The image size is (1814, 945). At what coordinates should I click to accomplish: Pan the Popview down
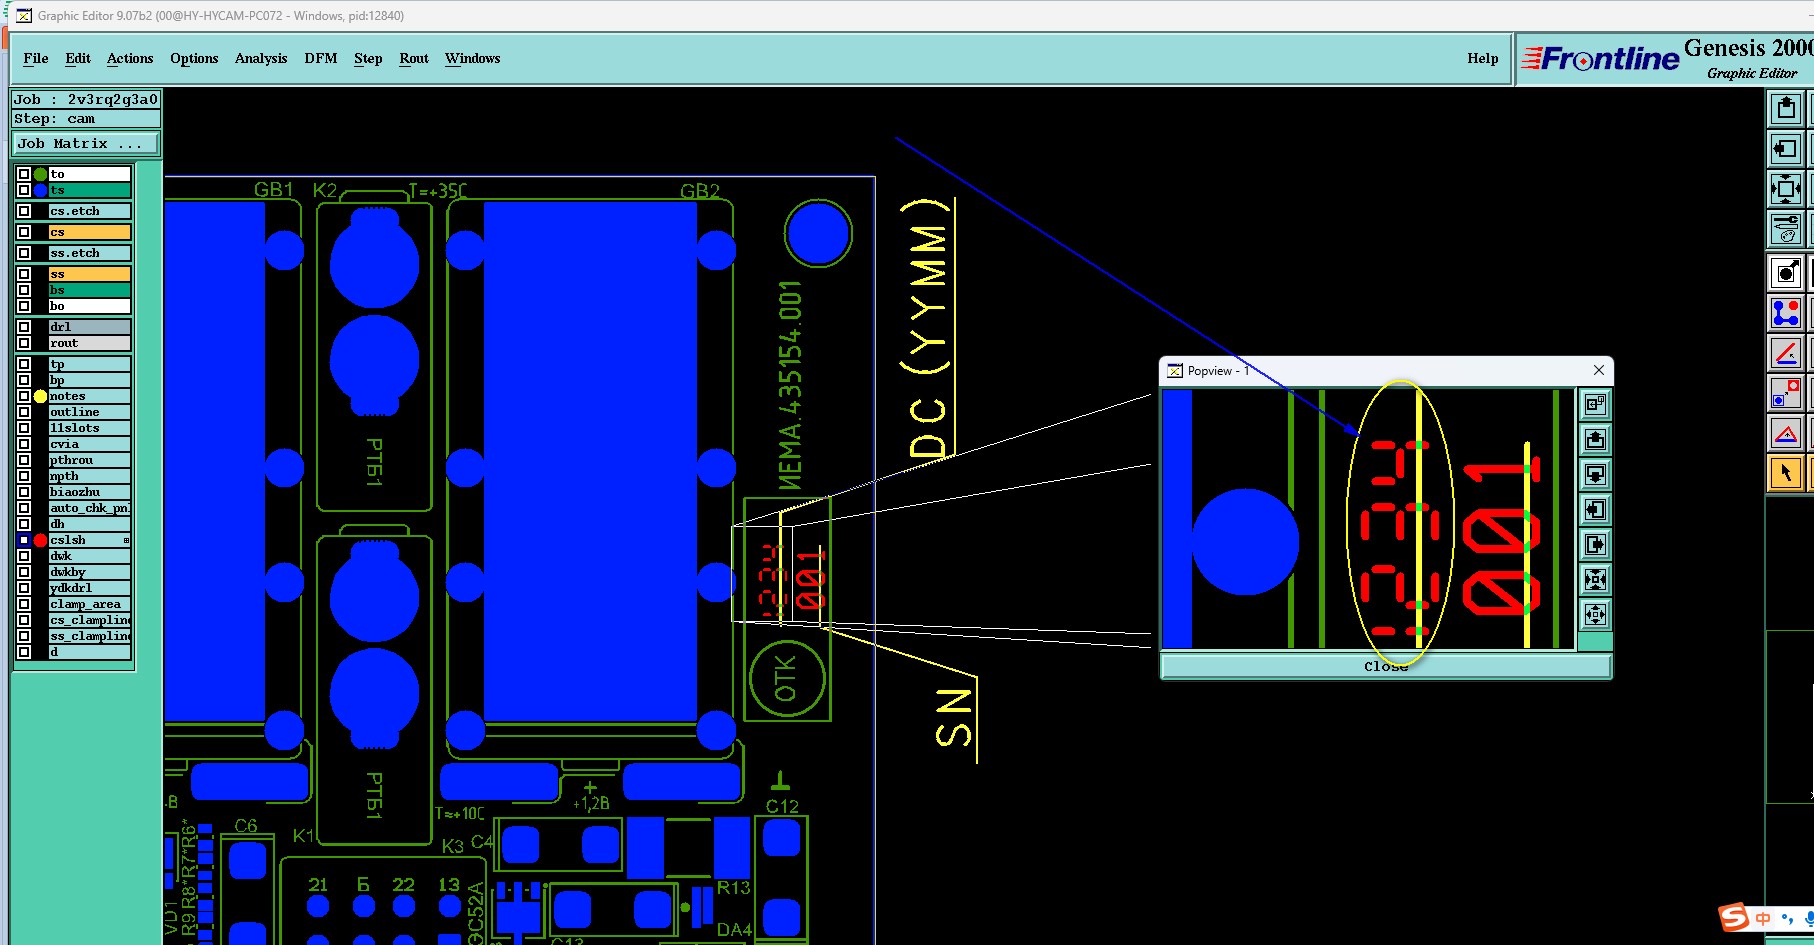pyautogui.click(x=1596, y=474)
